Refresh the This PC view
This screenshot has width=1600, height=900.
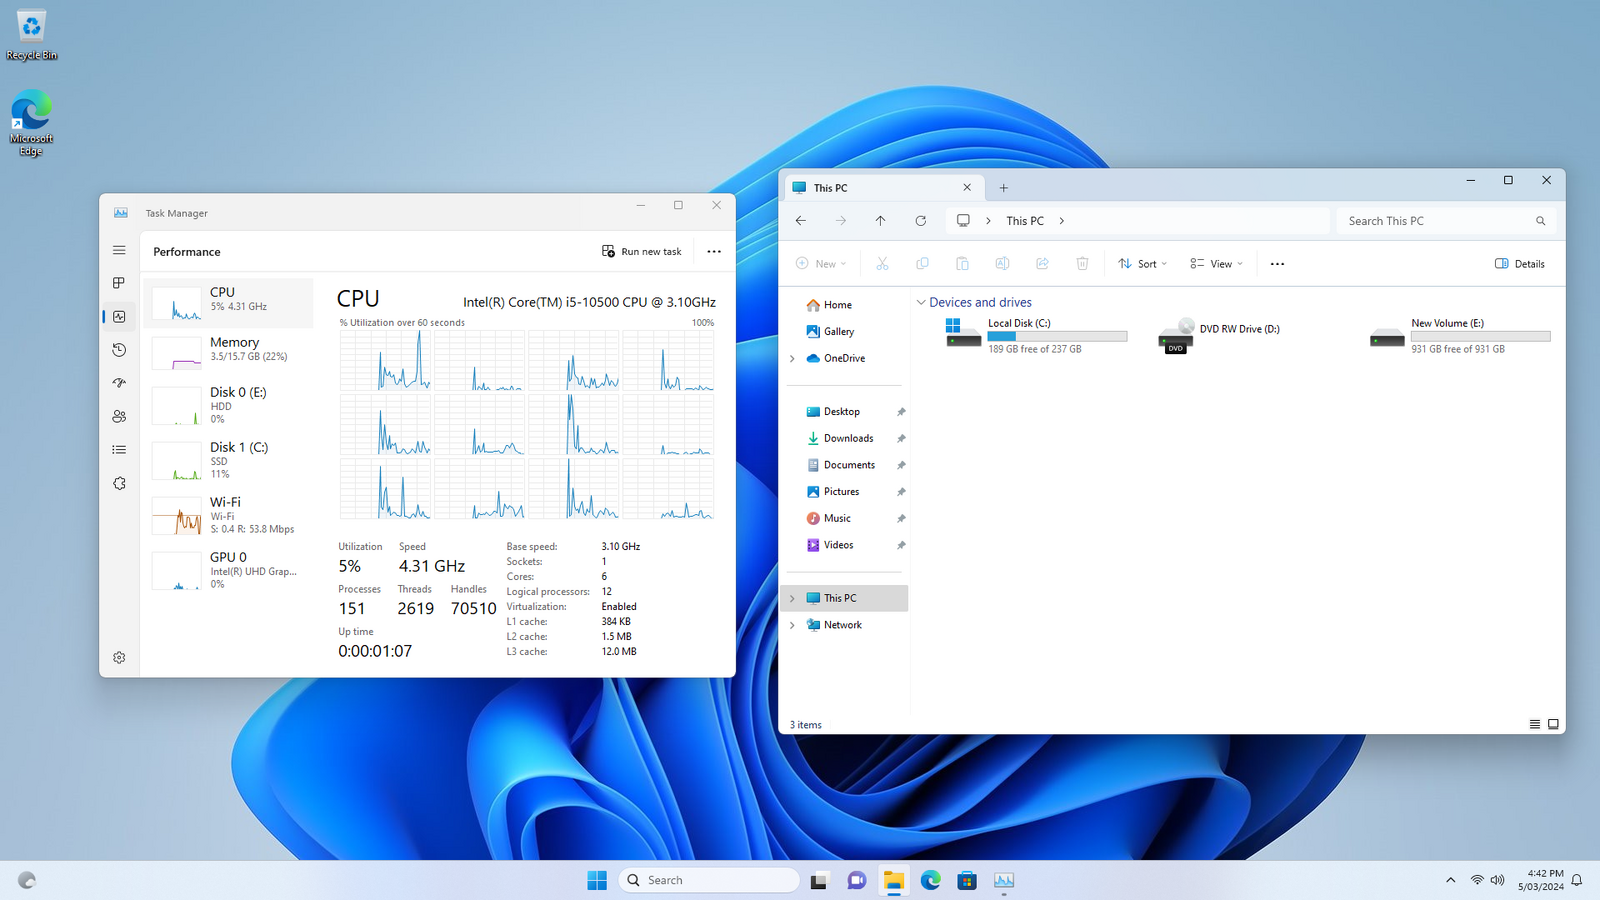pos(921,221)
